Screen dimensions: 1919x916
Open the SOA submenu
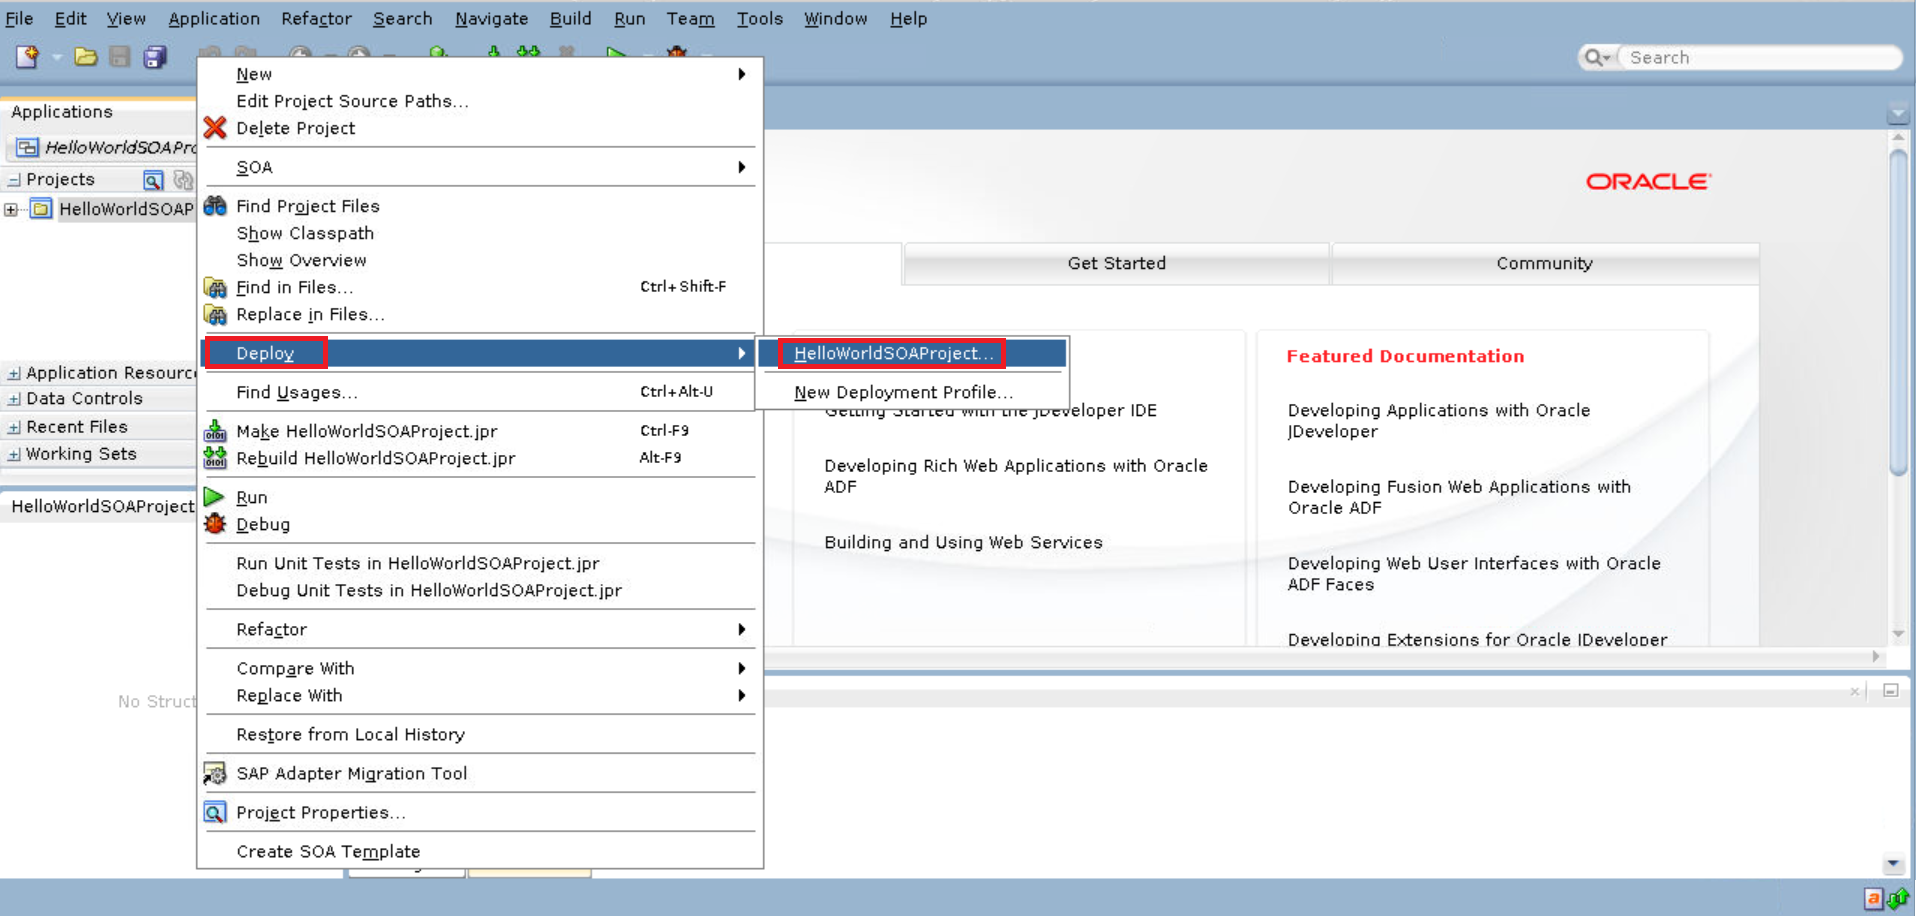pyautogui.click(x=480, y=167)
